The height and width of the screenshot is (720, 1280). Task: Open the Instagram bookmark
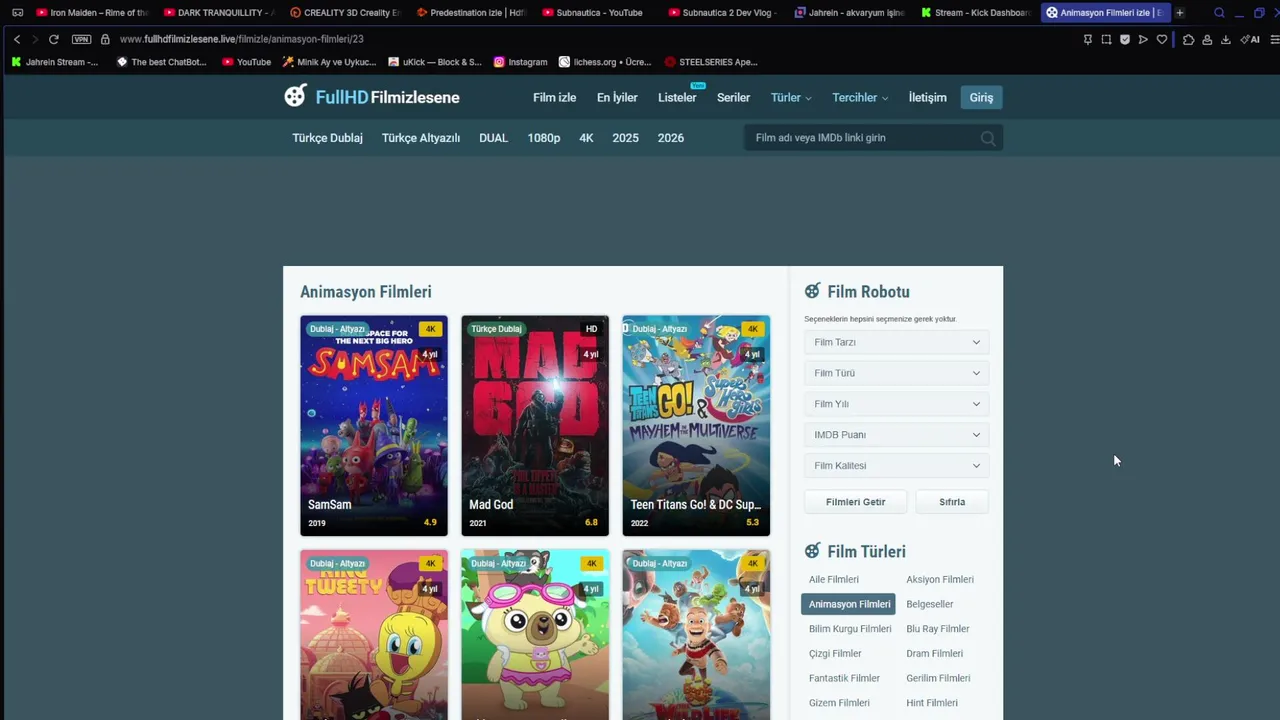520,62
